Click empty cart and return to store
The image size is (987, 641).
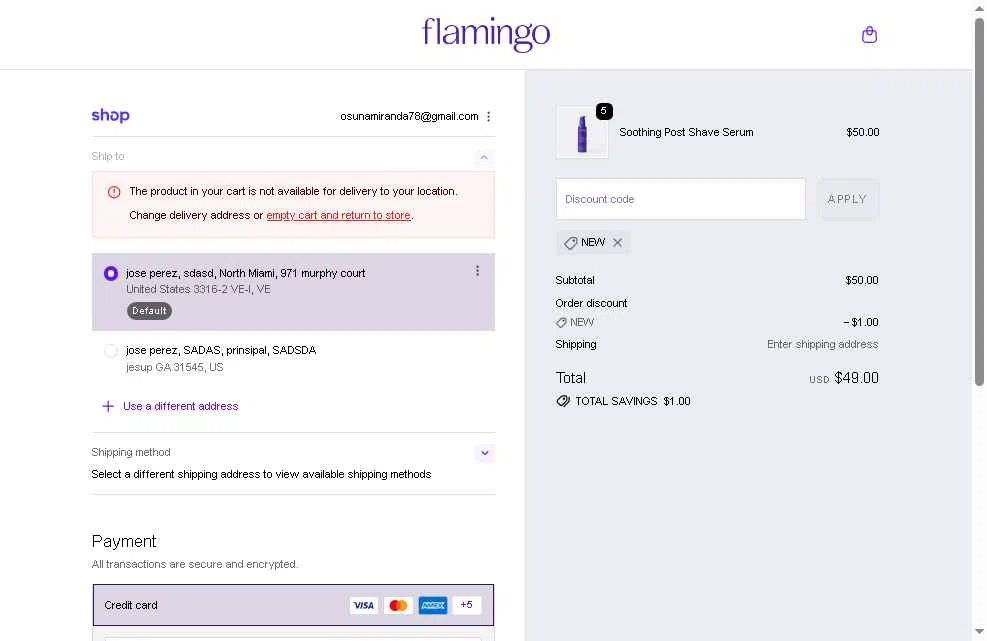(x=338, y=215)
